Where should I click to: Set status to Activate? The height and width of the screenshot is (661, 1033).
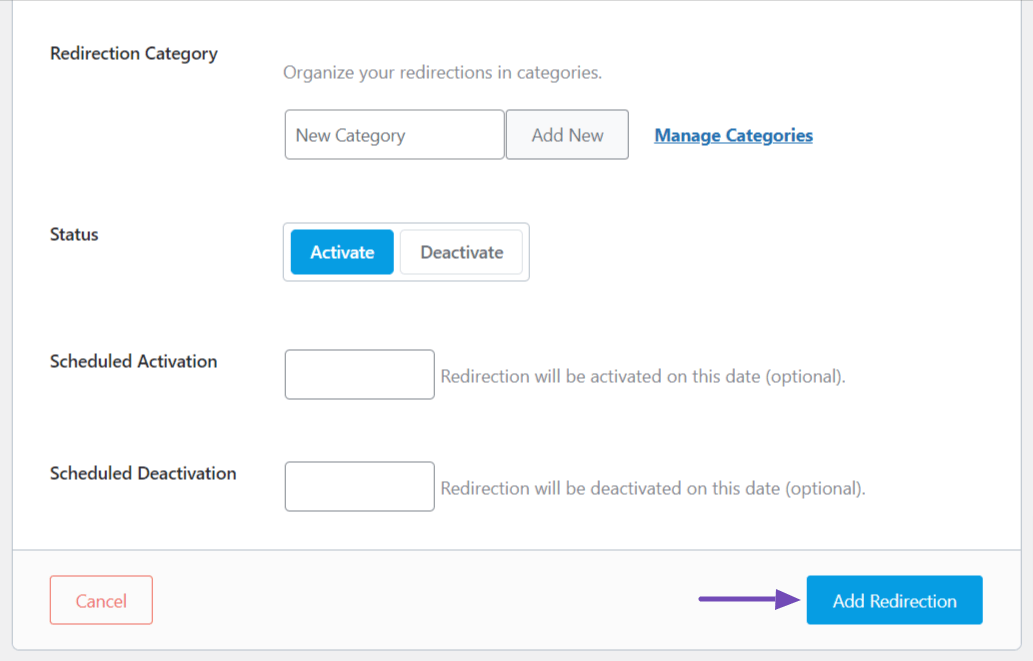coord(342,252)
